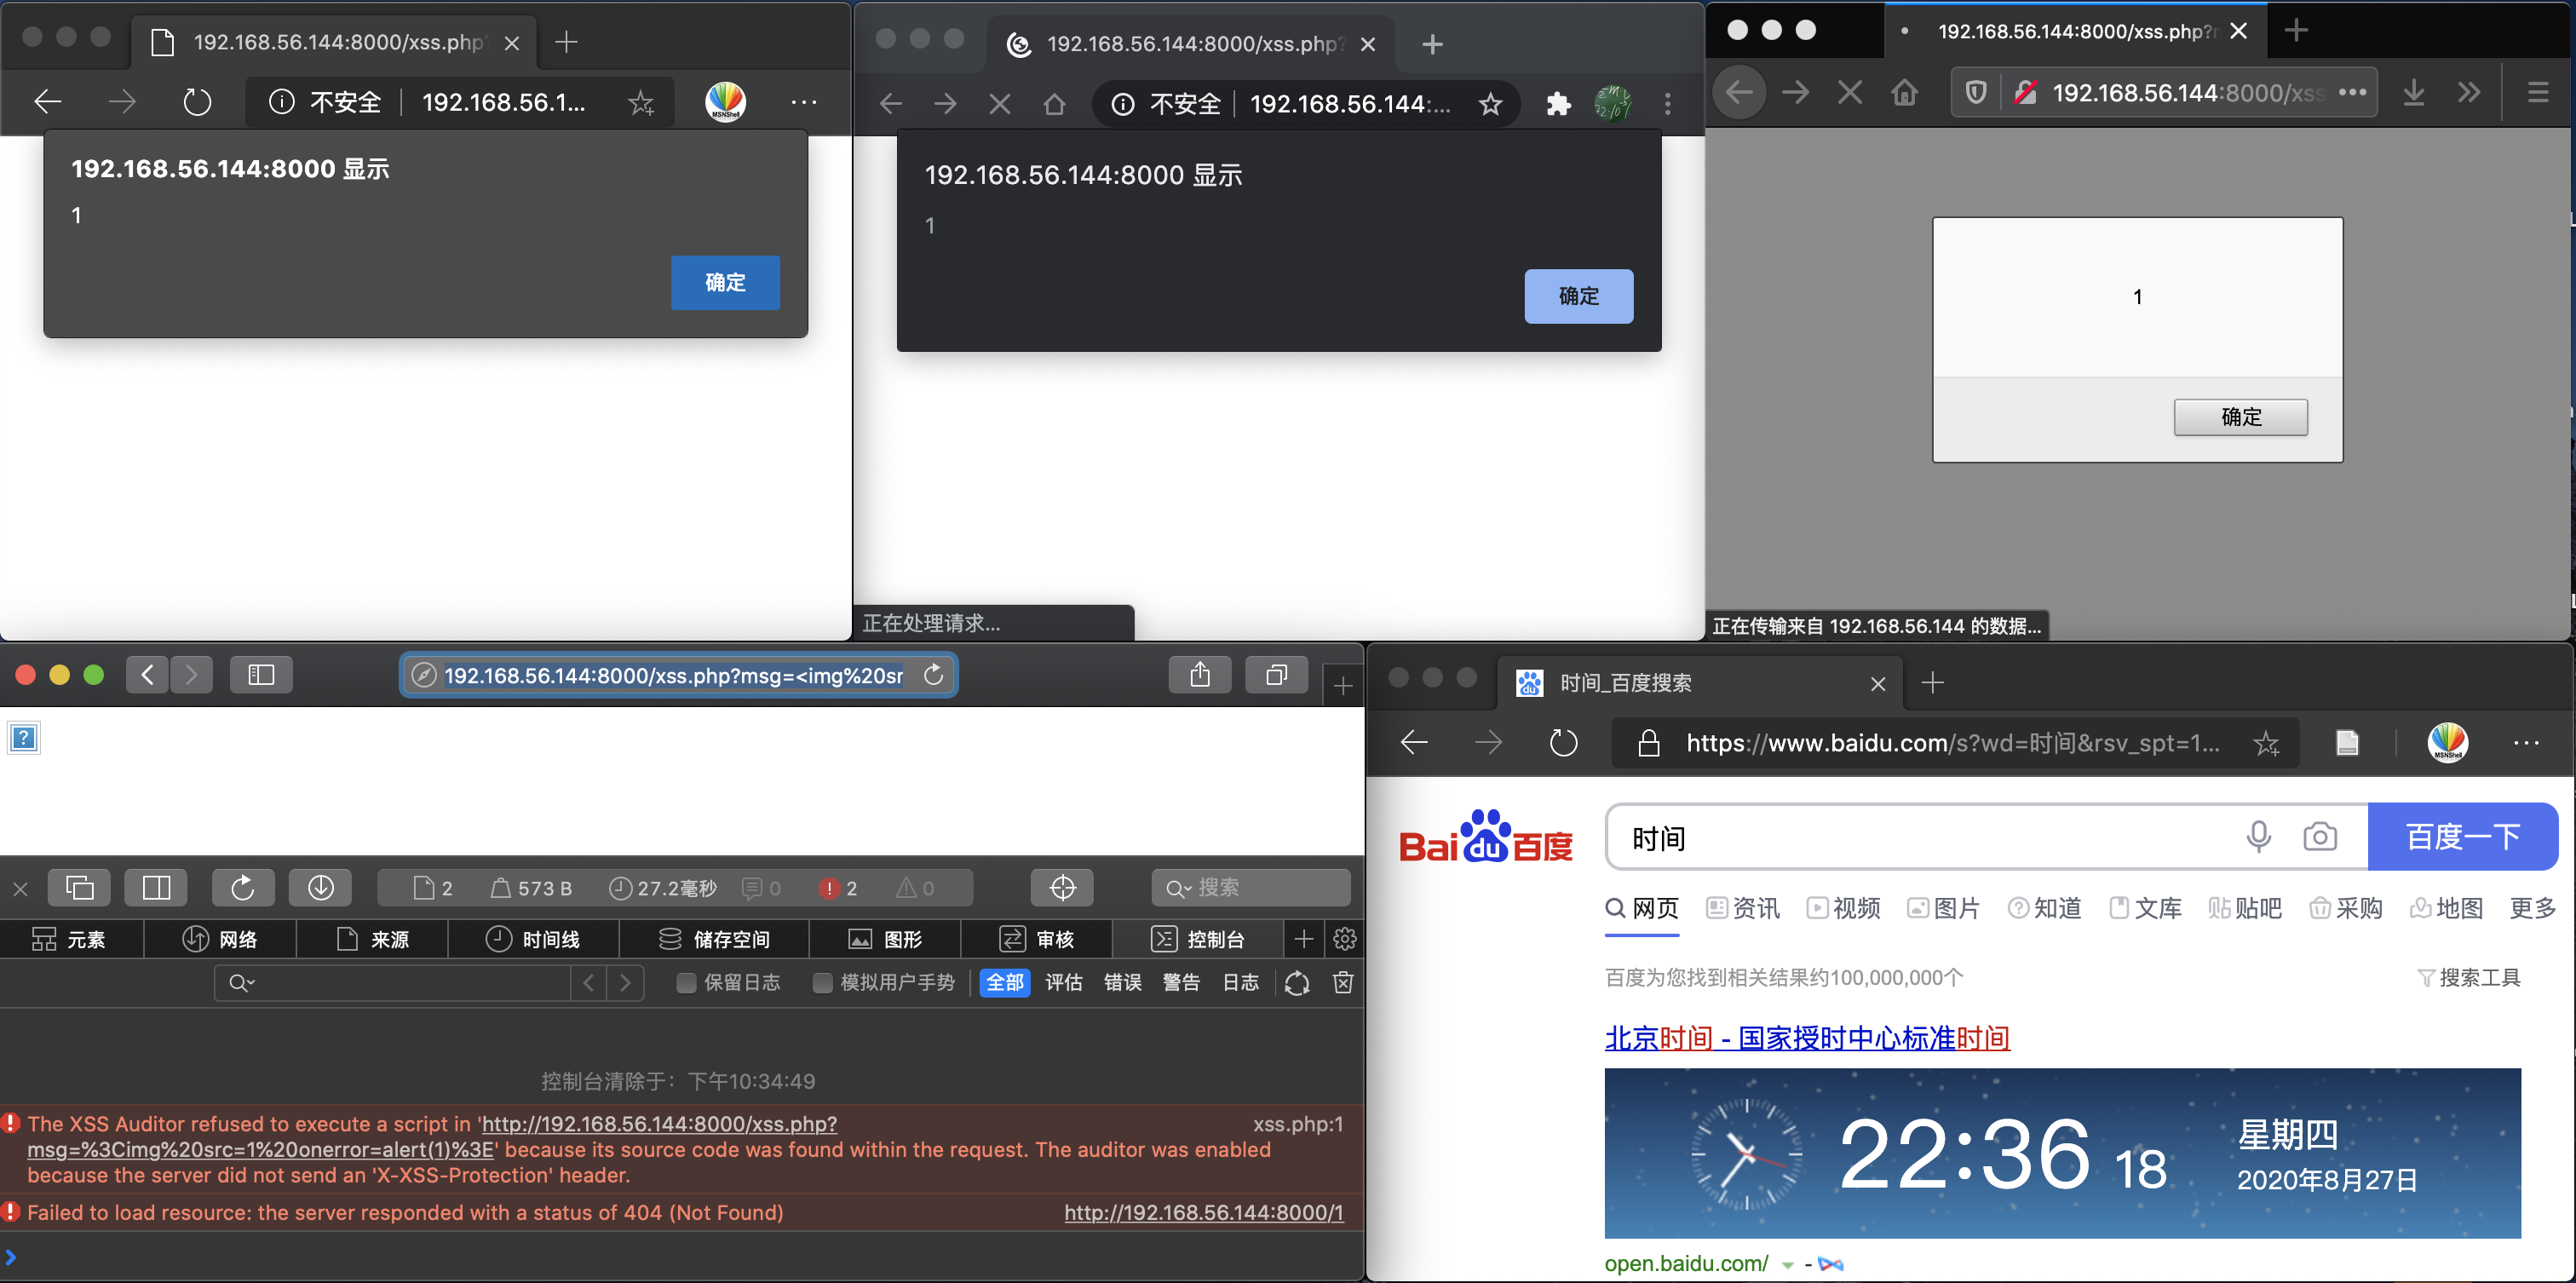Click the Baidu microphone voice-search icon

tap(2258, 836)
